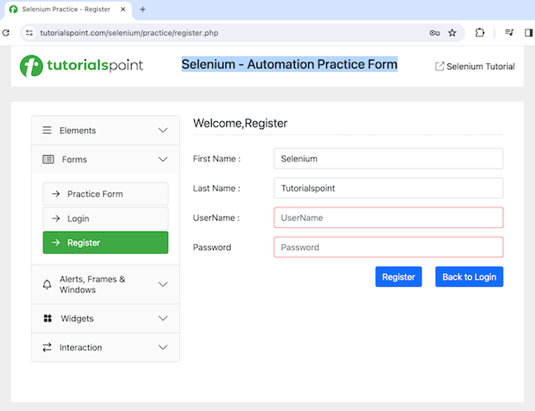
Task: Open site information icon in address bar
Action: (x=29, y=33)
